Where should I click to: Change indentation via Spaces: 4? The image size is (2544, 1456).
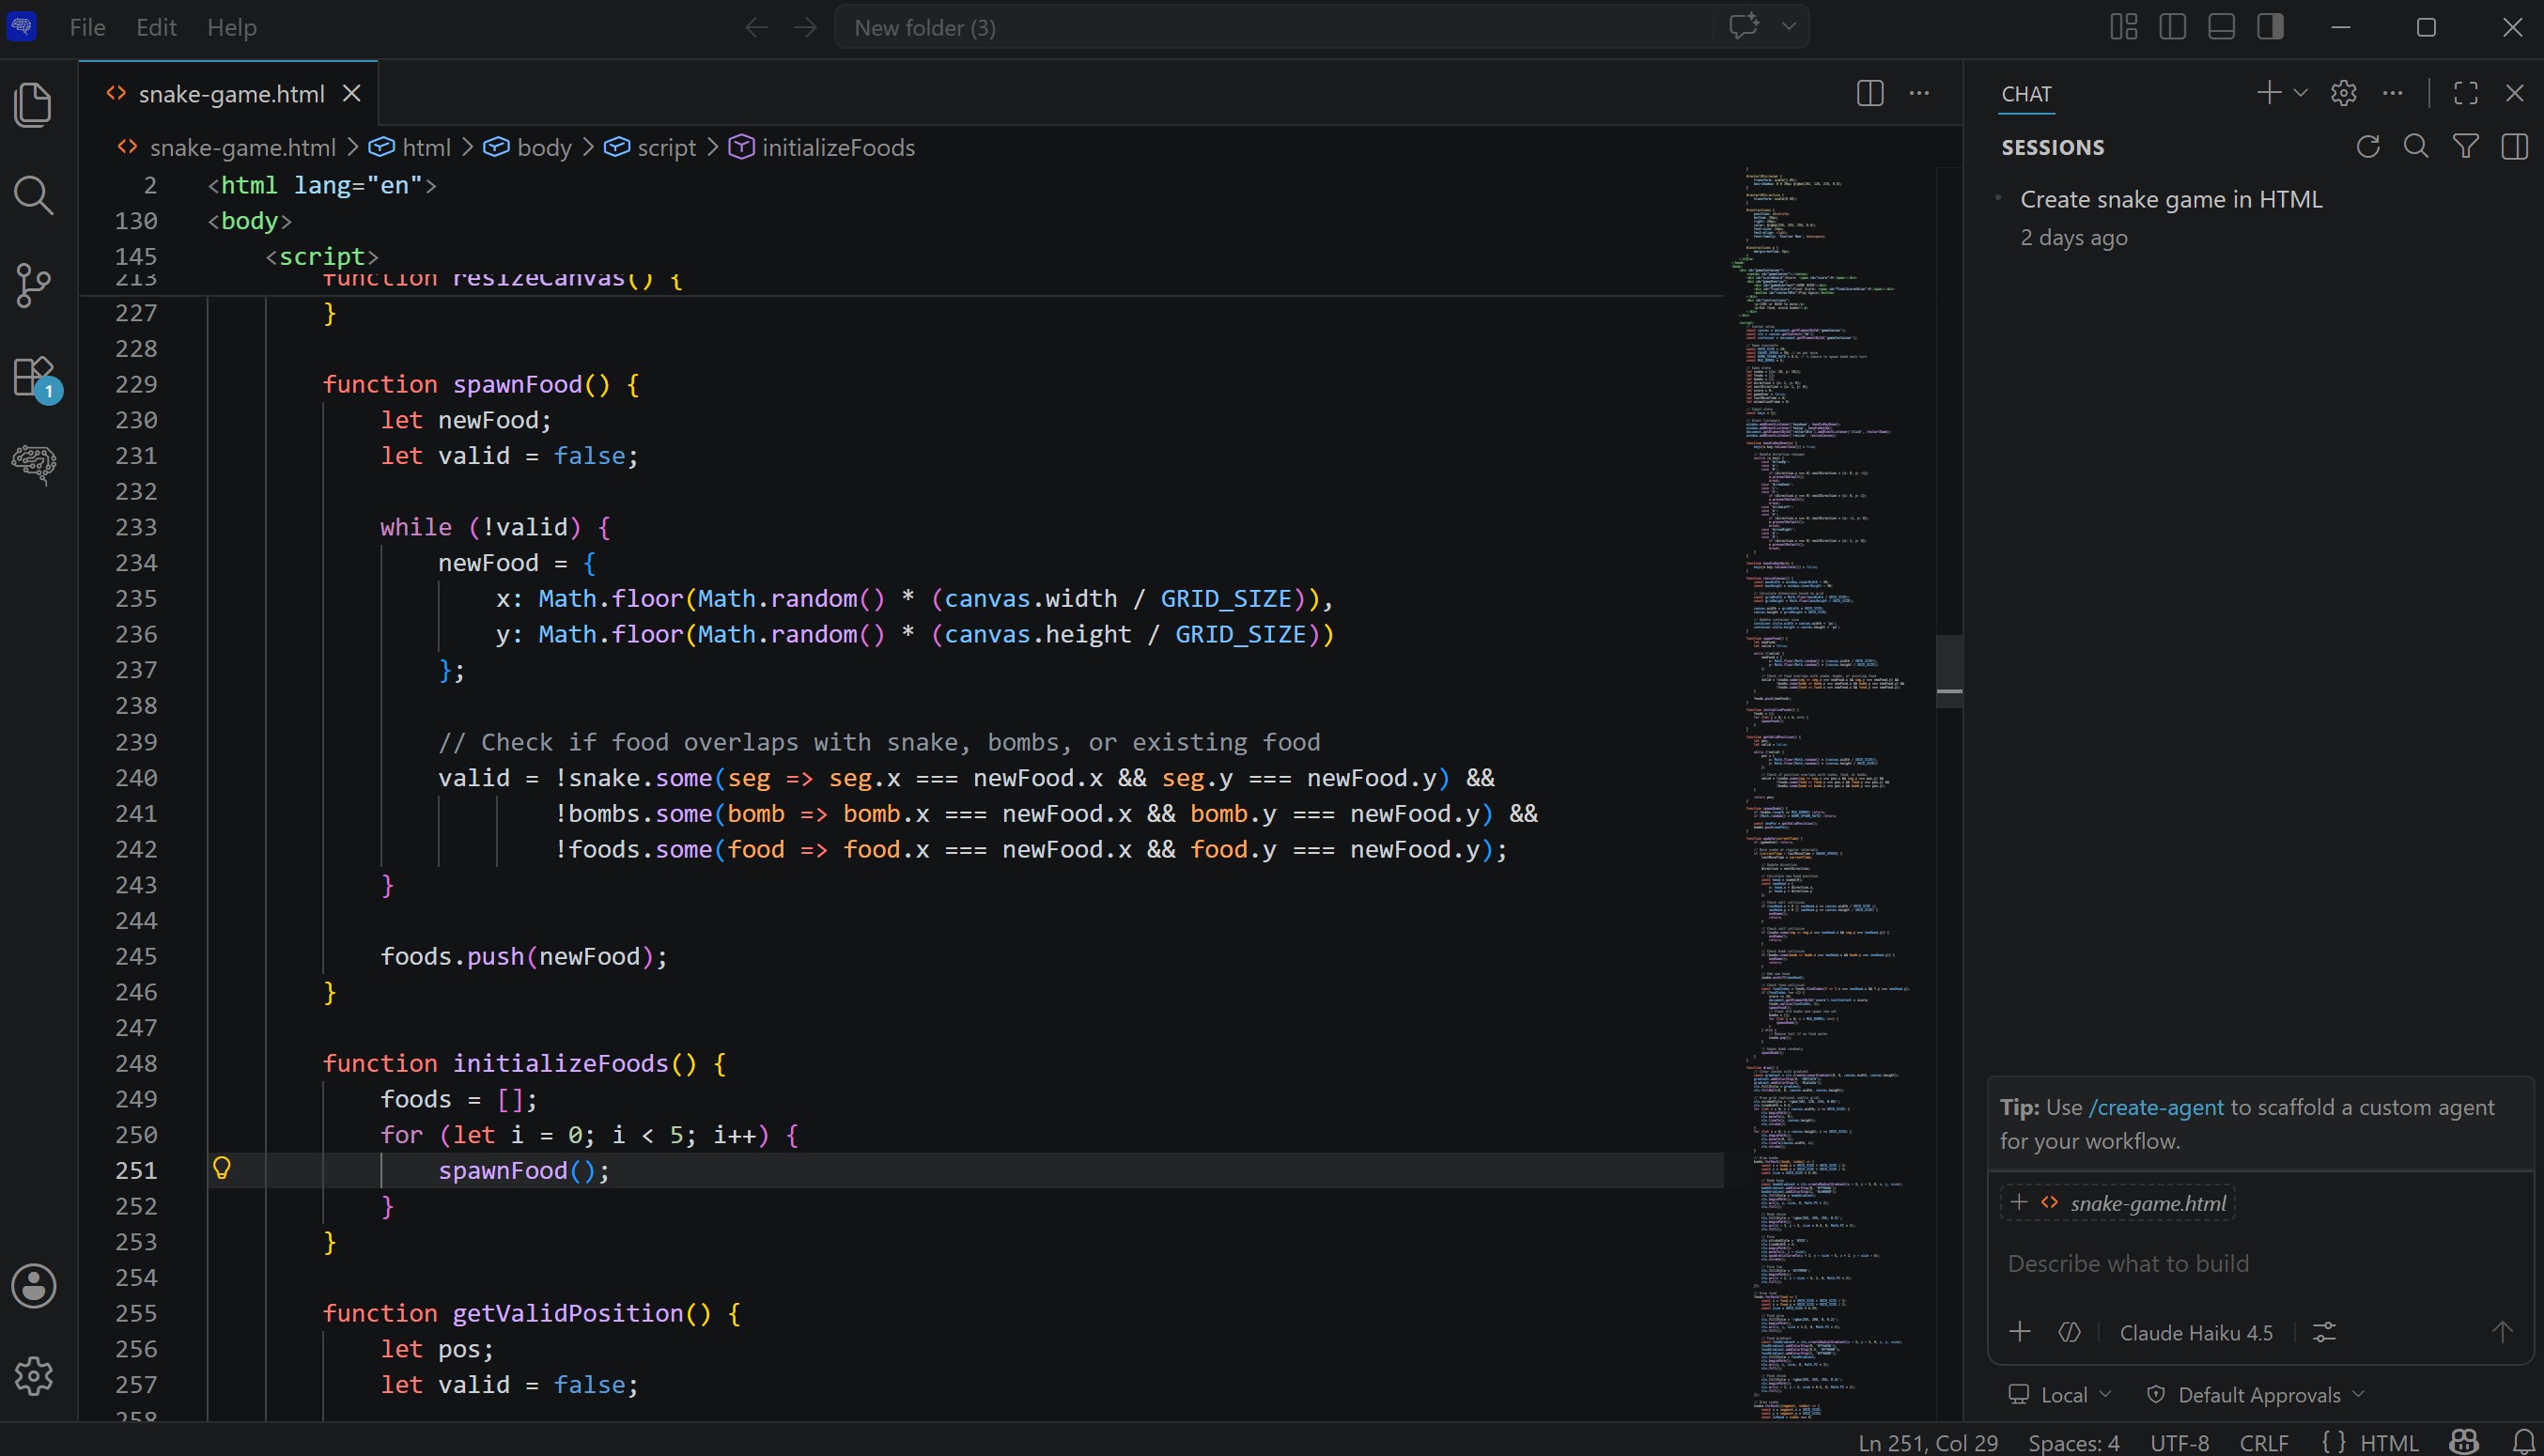tap(2073, 1442)
